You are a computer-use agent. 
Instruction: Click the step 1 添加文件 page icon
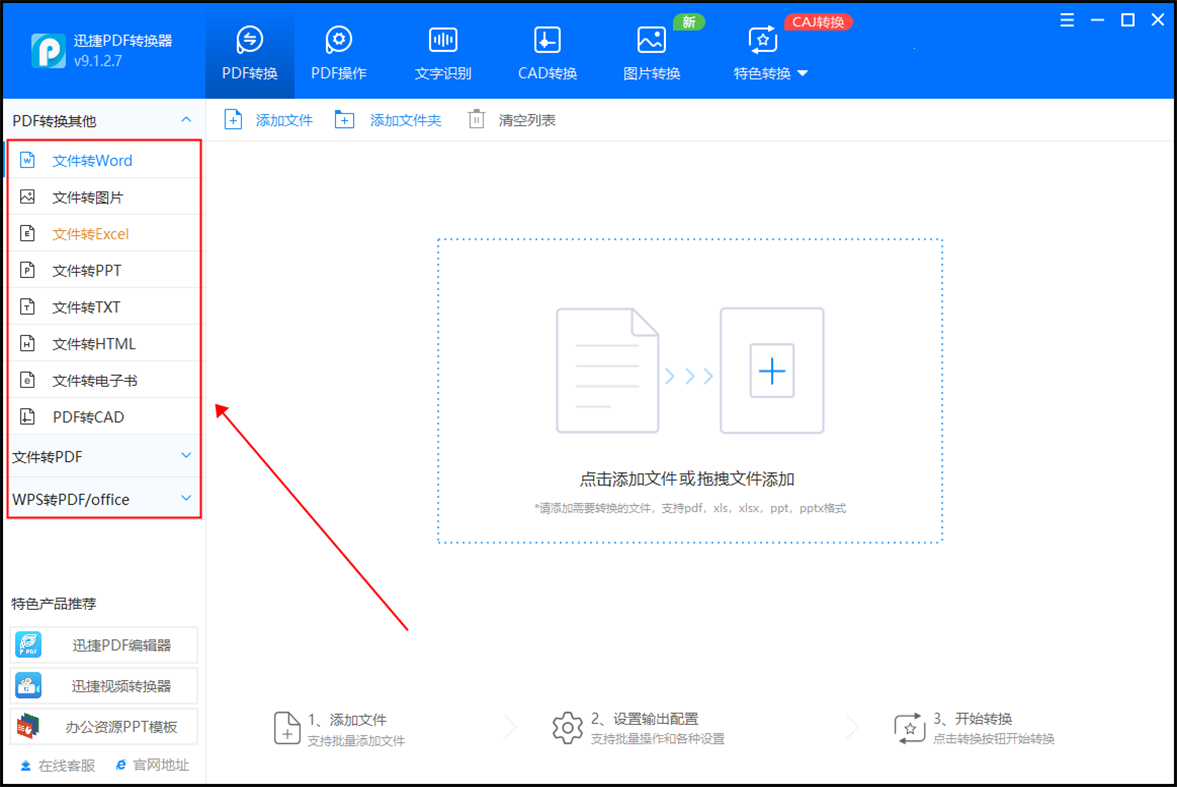287,728
